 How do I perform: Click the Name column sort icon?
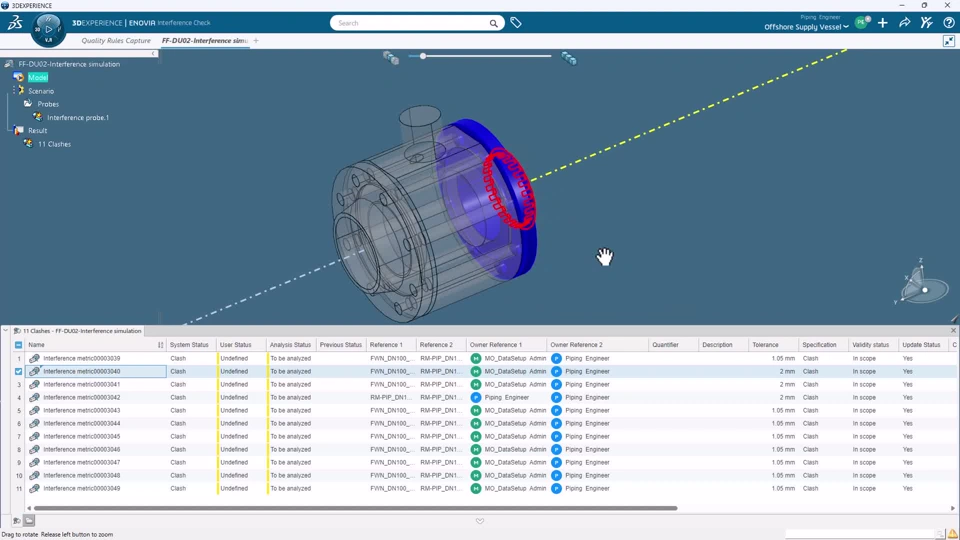click(160, 345)
